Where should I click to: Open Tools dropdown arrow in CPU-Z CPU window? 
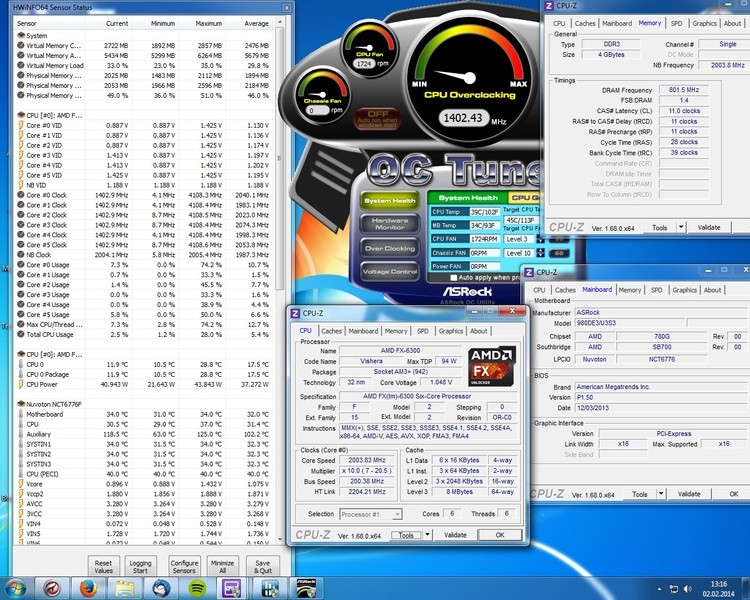coord(428,535)
